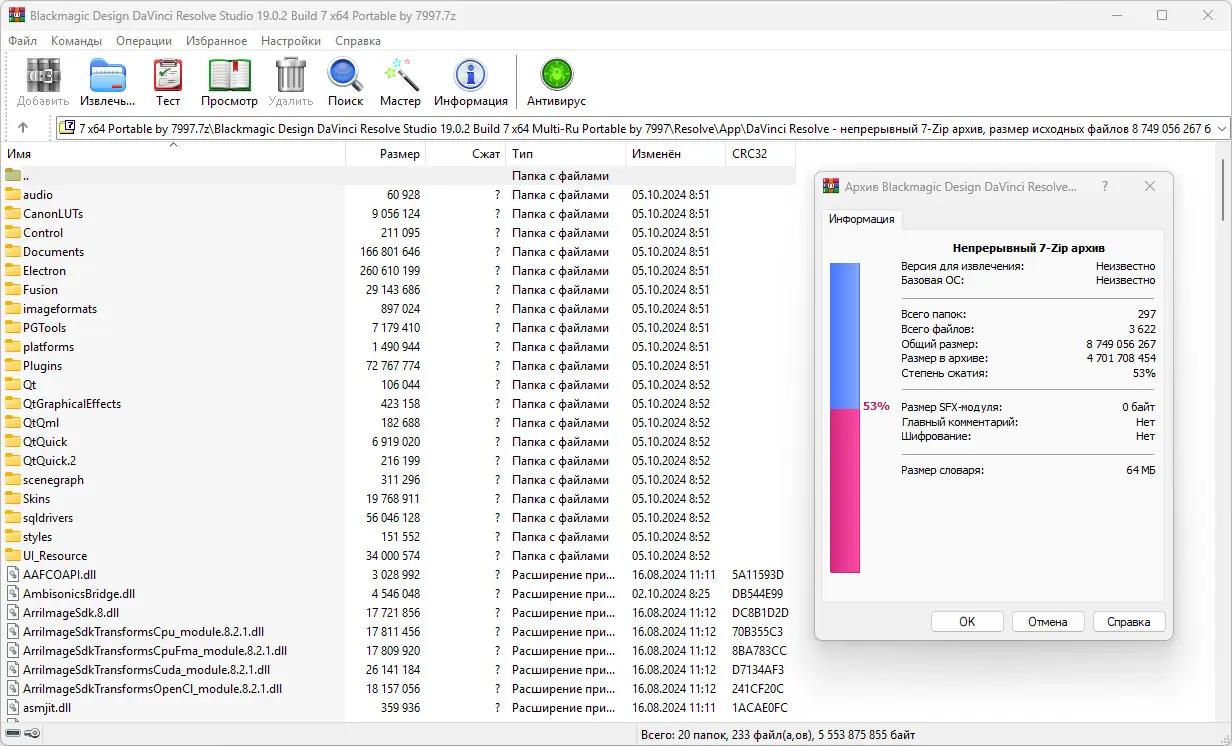
Task: Click the status bar drive icon
Action: pos(14,735)
